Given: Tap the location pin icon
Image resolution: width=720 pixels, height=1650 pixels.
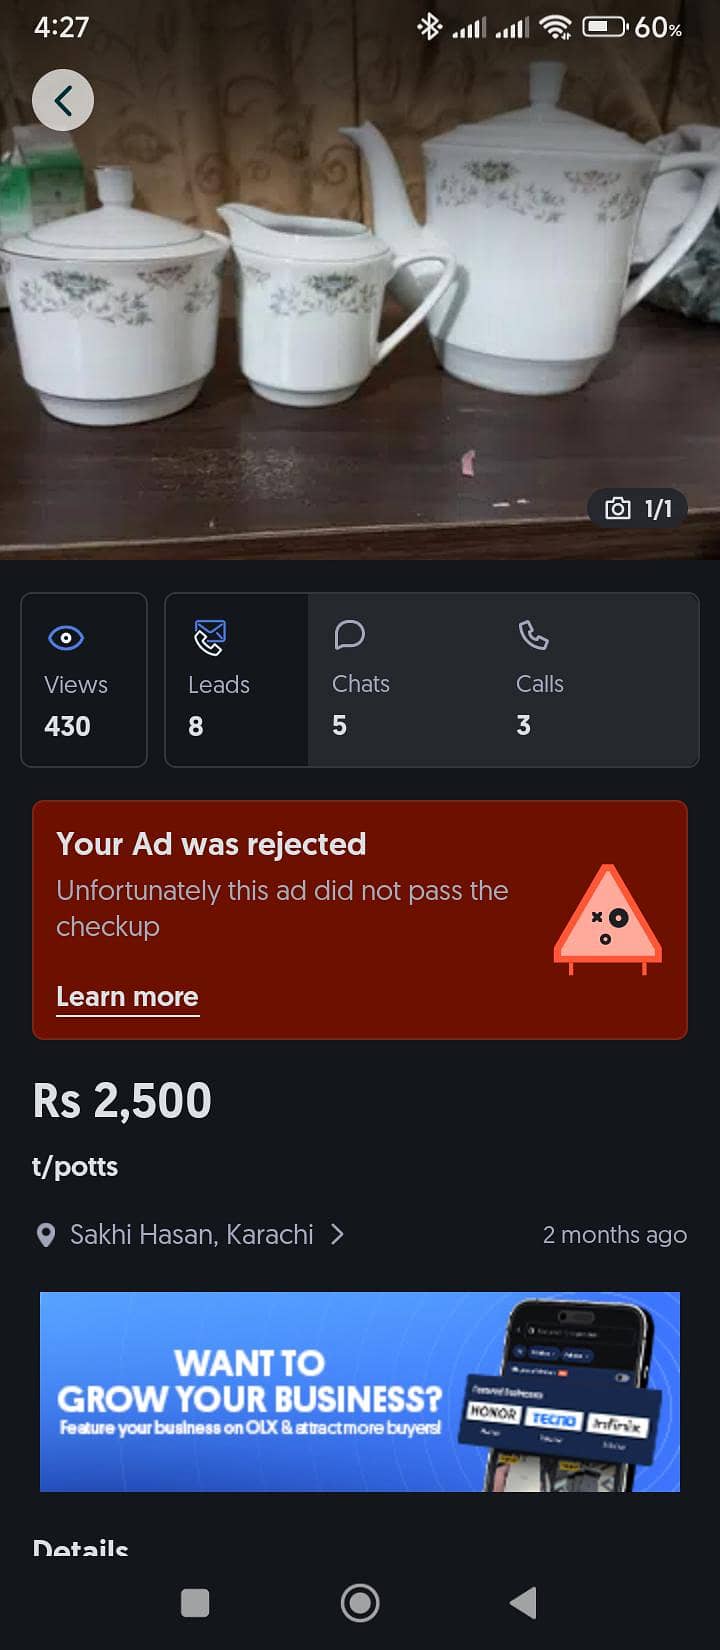Looking at the screenshot, I should coord(45,1235).
